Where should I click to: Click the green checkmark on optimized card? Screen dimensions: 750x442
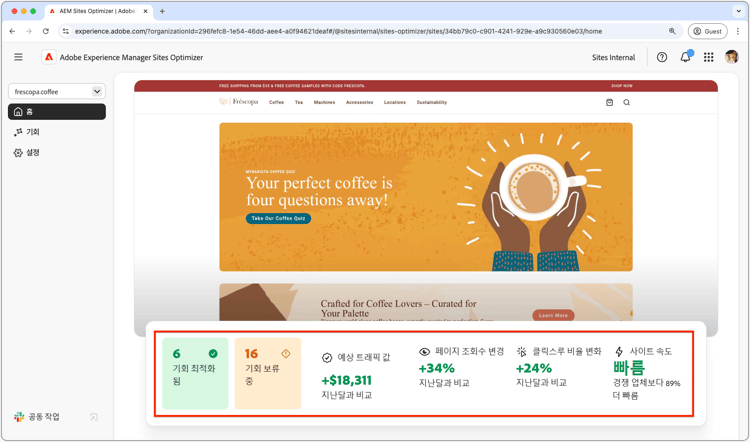[x=213, y=354]
